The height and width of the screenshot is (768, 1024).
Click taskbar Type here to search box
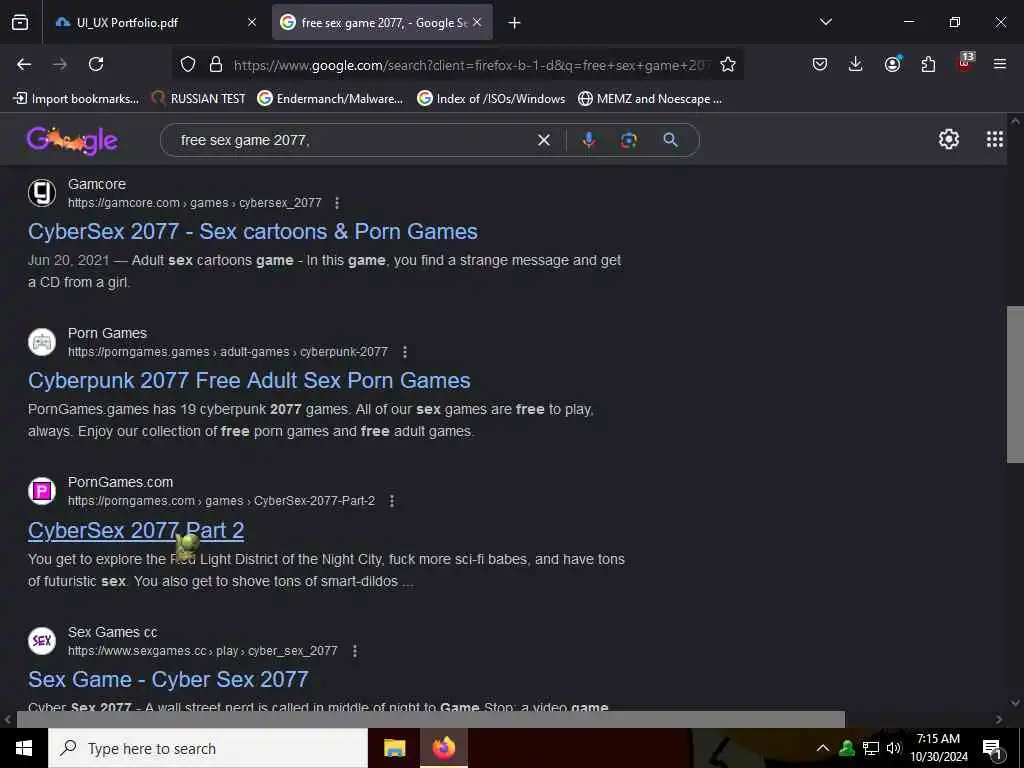208,748
